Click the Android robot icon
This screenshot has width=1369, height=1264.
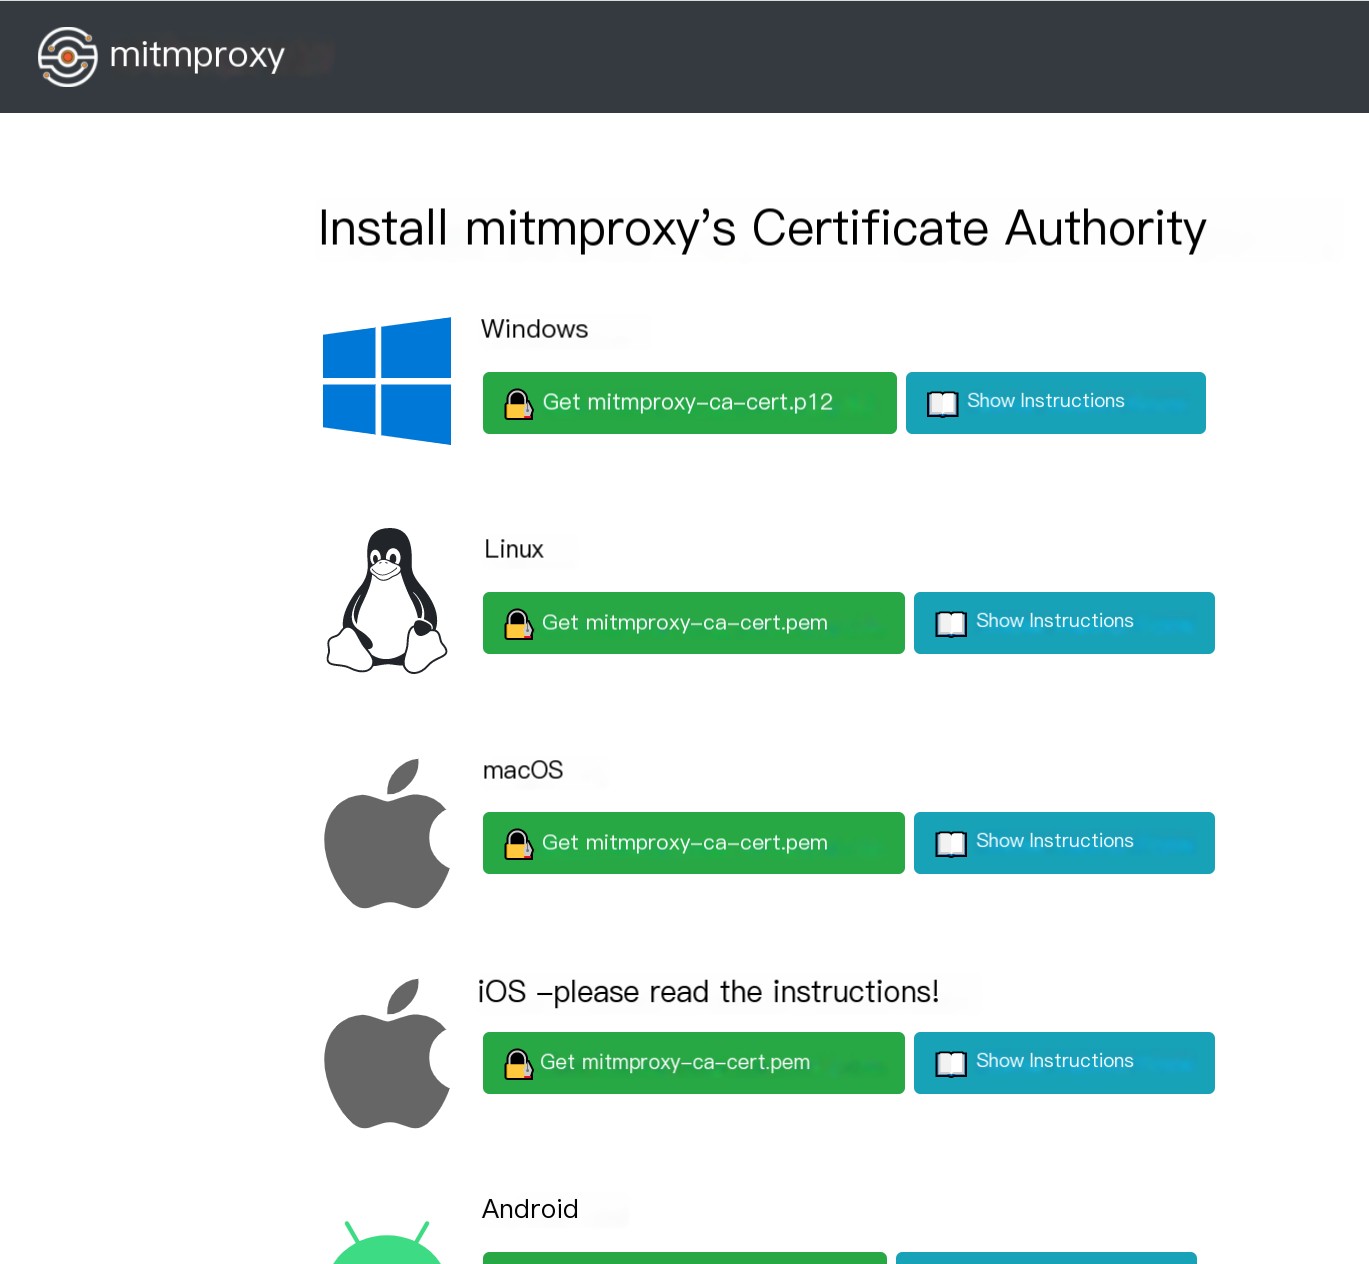click(x=387, y=1242)
